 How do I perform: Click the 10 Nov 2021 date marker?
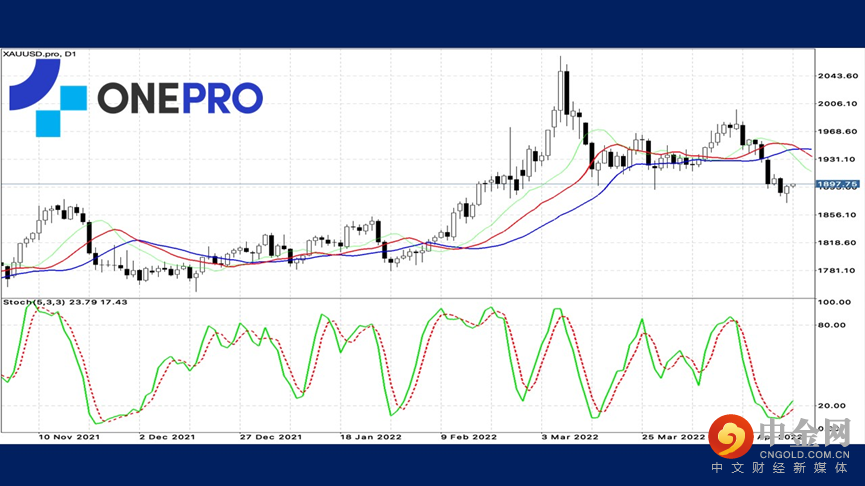69,437
